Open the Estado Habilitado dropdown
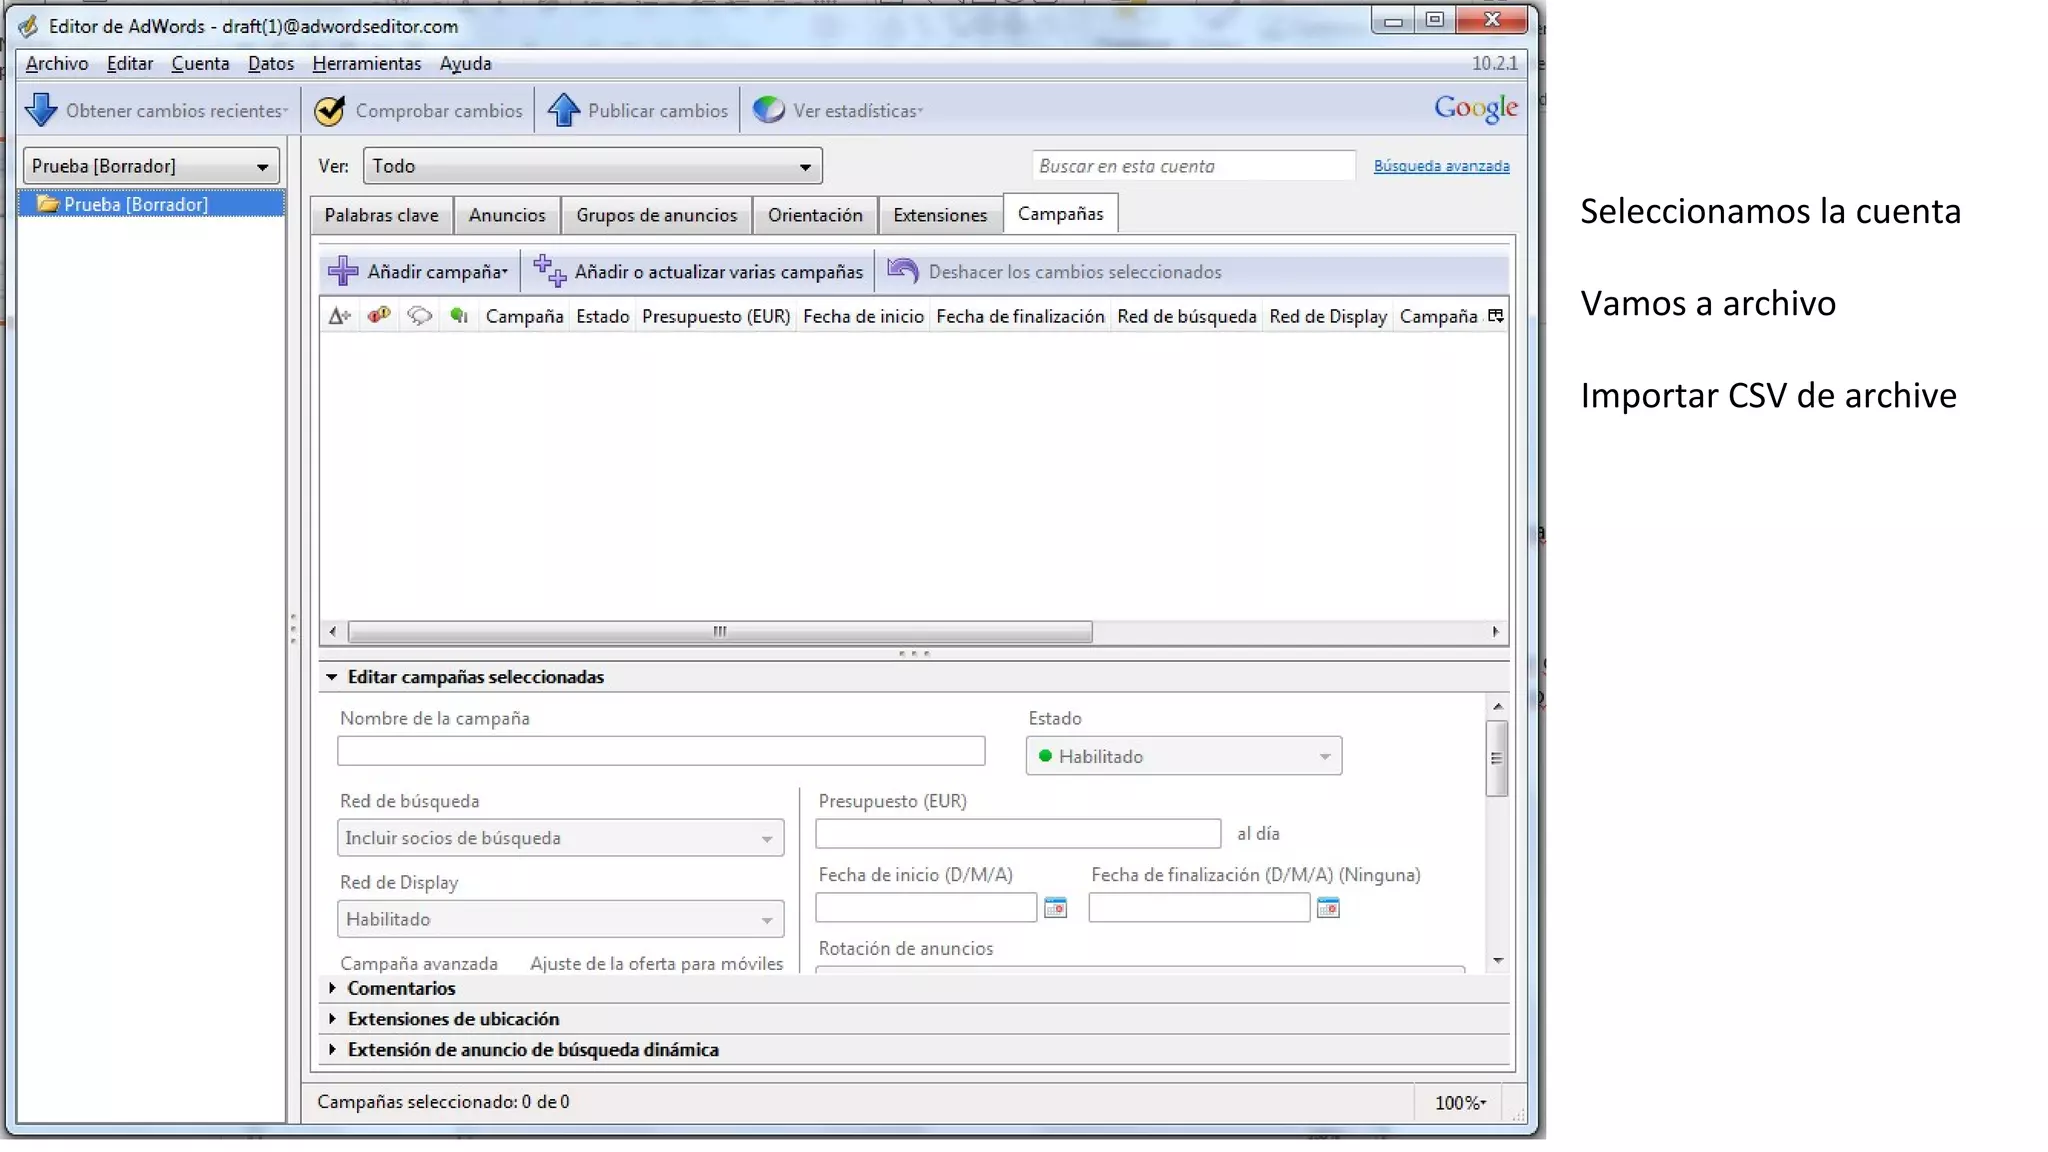This screenshot has width=2048, height=1152. 1183,756
